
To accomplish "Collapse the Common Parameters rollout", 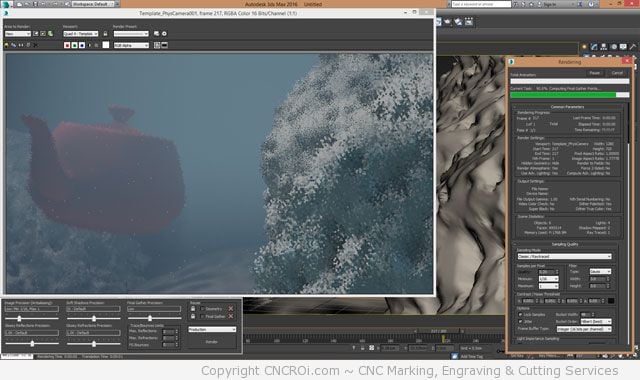I will click(567, 107).
